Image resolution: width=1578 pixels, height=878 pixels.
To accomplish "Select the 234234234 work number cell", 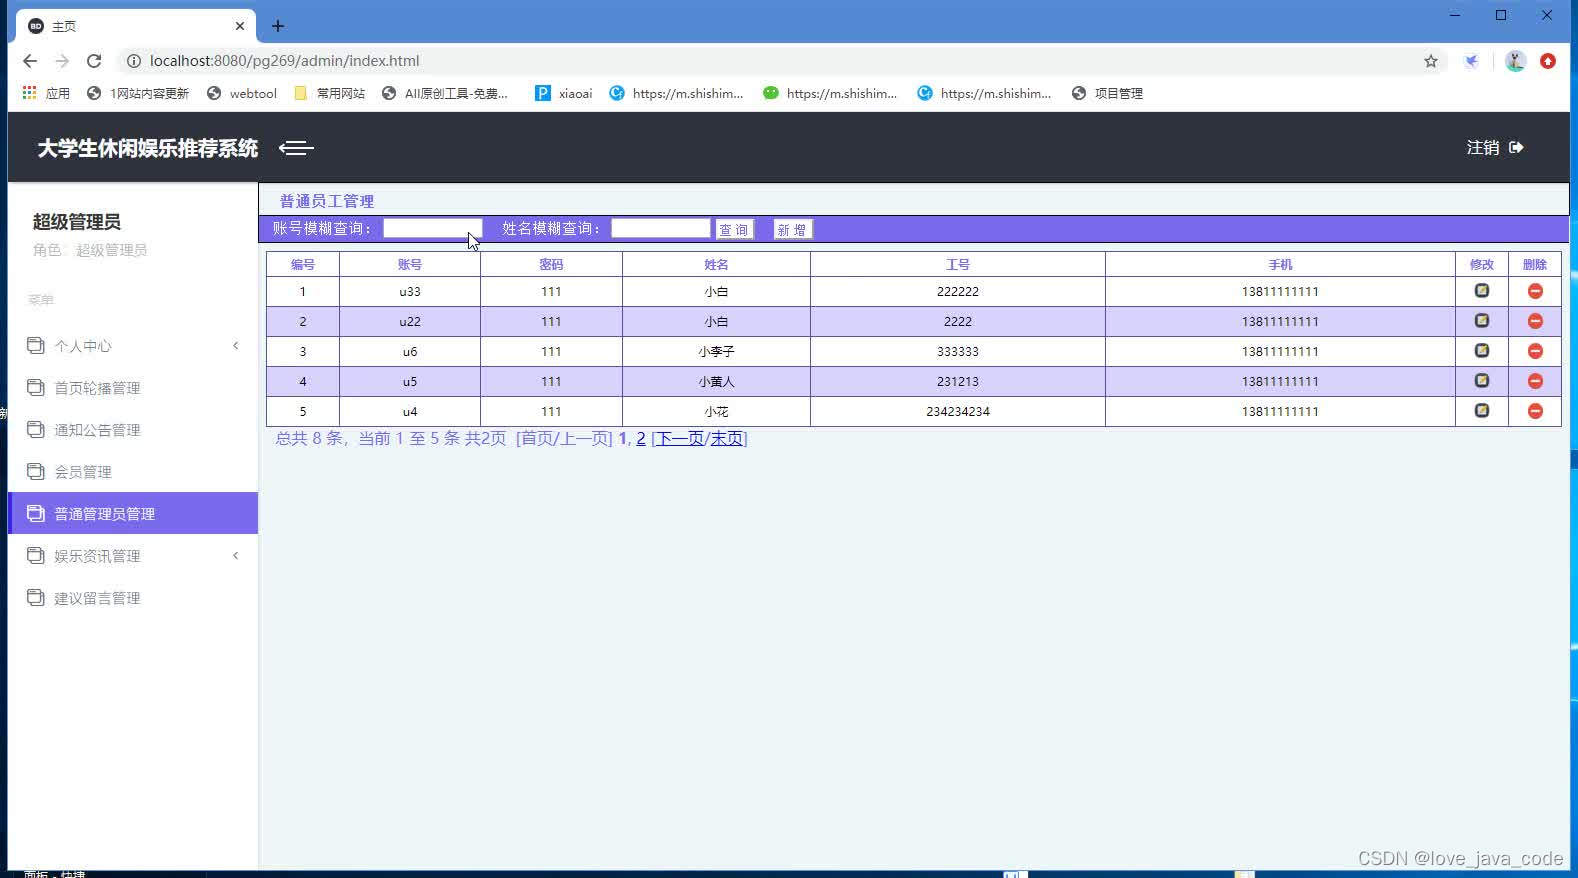I will pyautogui.click(x=958, y=411).
